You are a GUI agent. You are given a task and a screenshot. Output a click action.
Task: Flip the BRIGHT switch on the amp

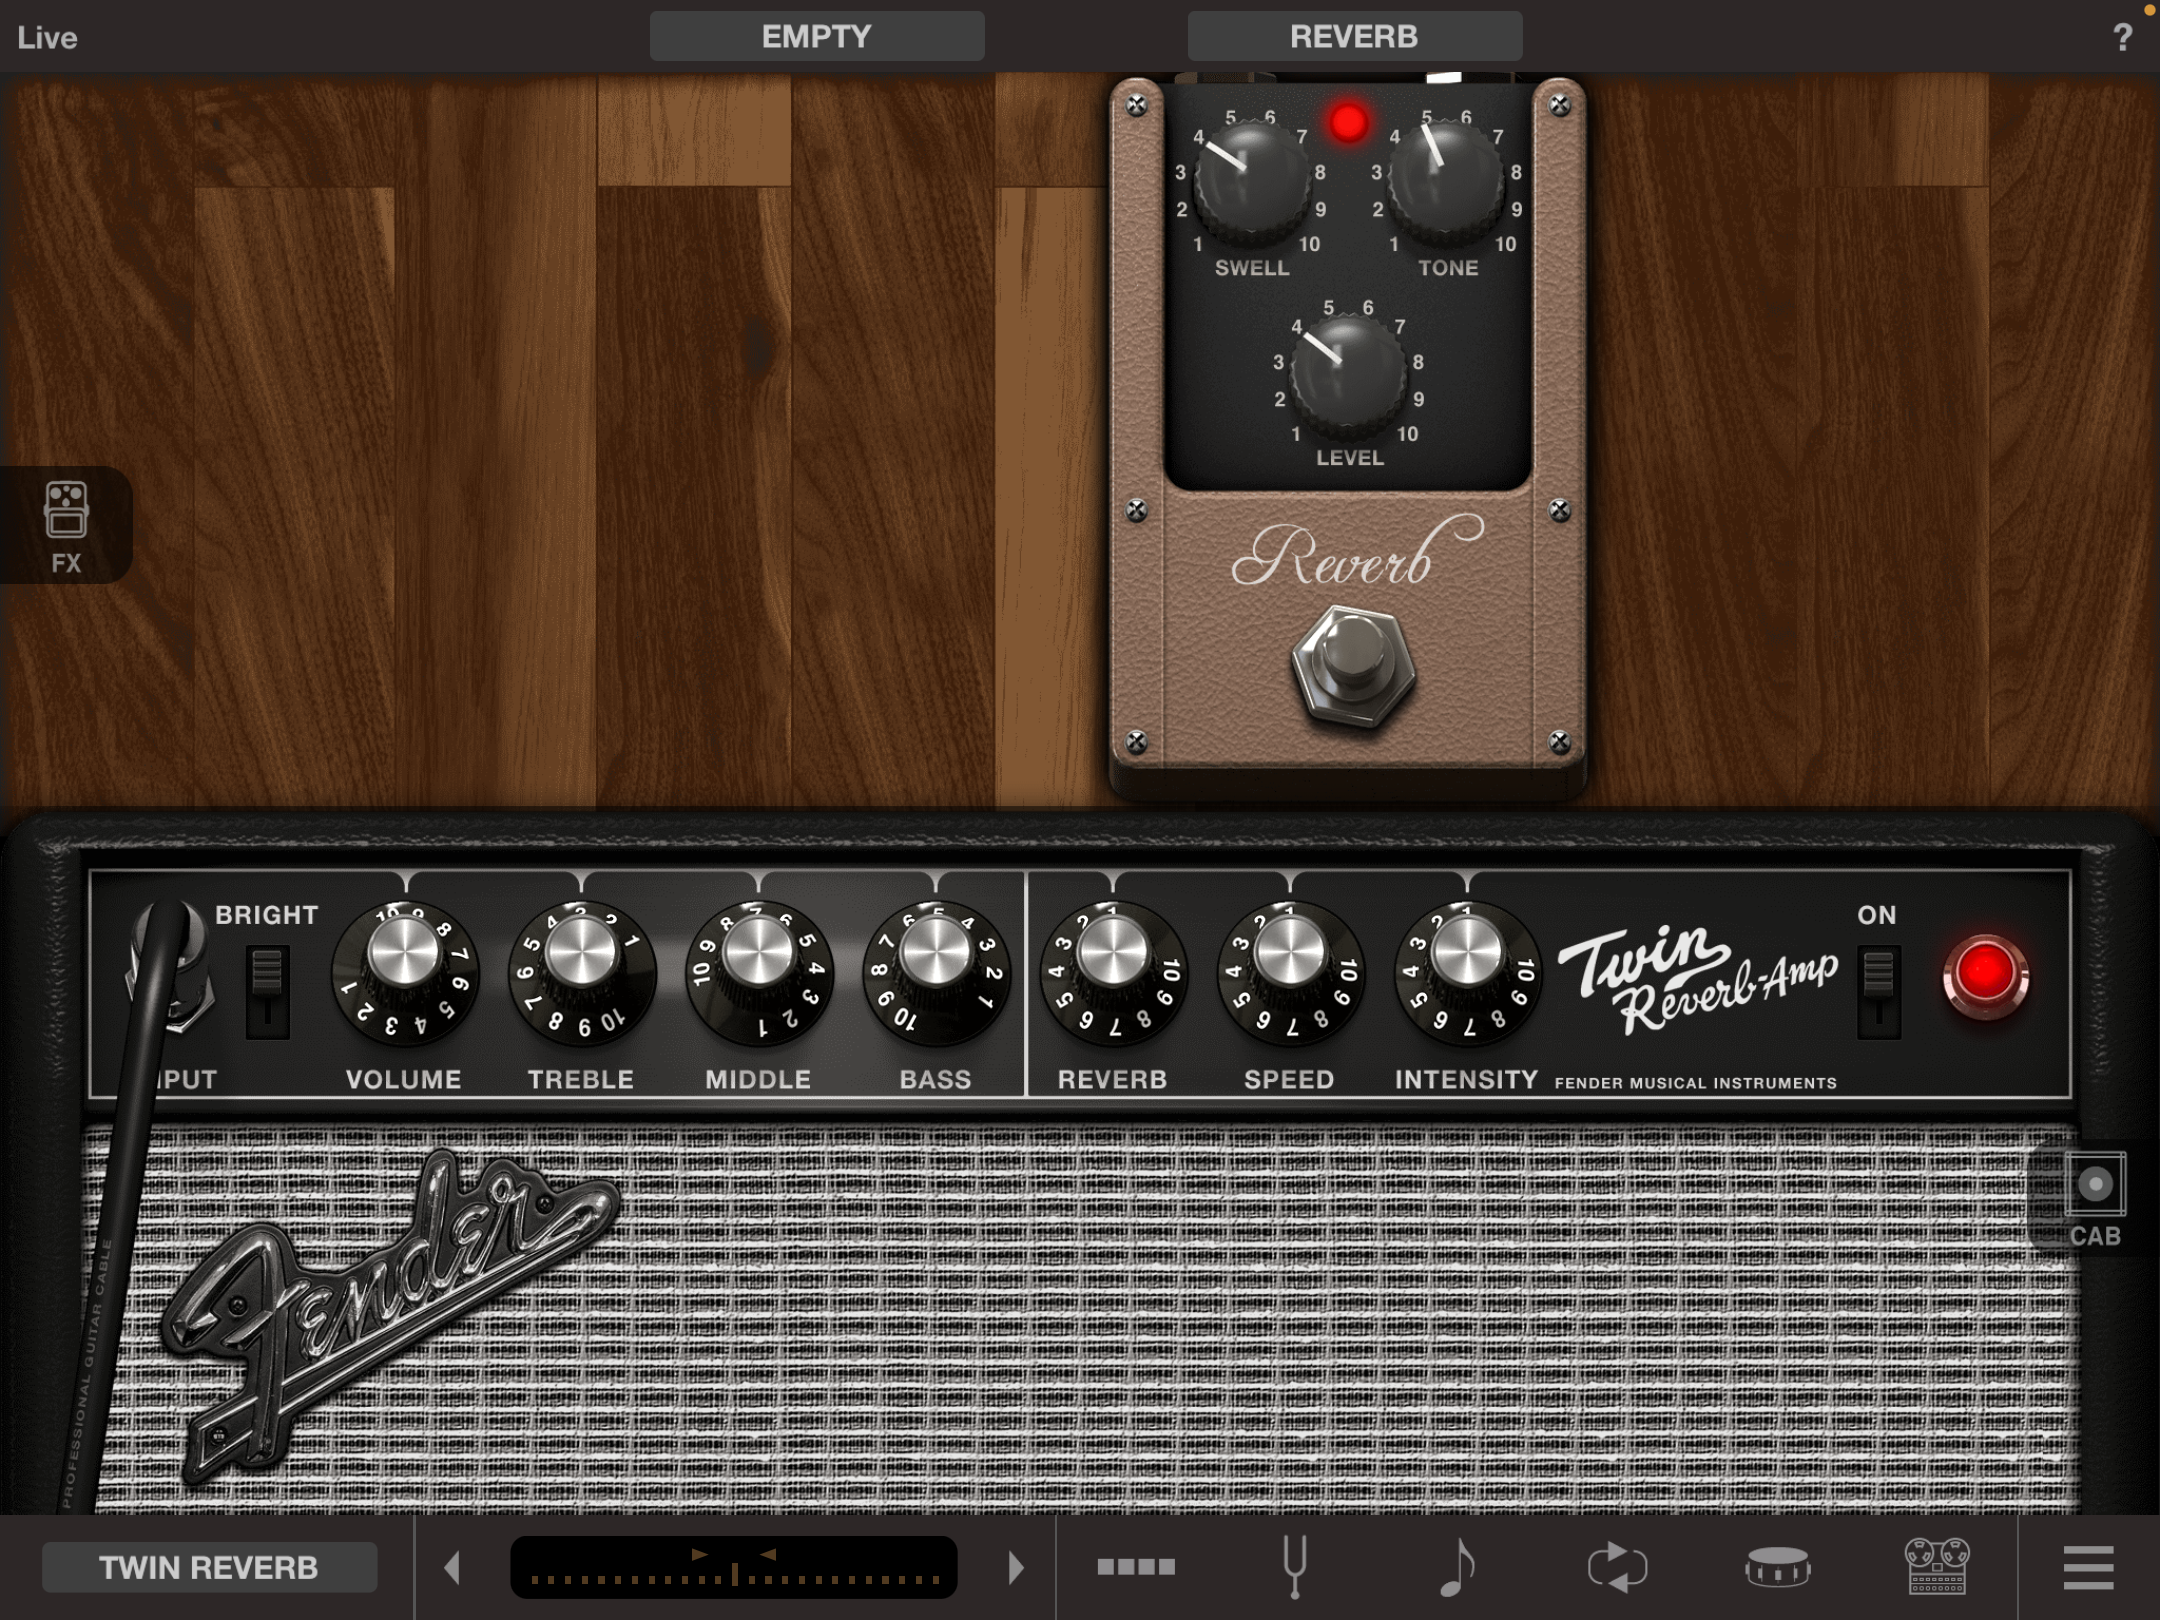click(x=267, y=991)
